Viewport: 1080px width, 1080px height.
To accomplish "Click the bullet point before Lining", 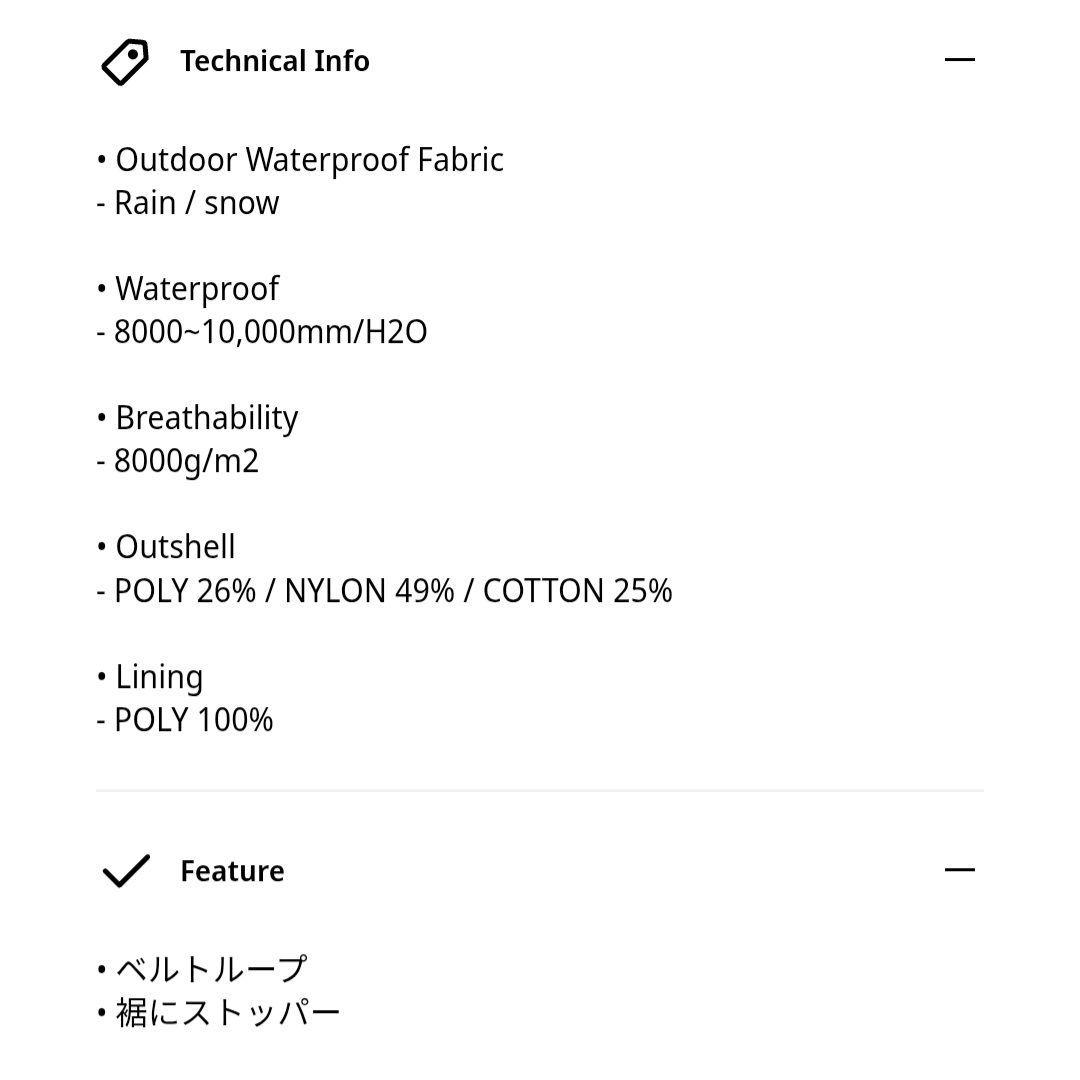I will (101, 677).
